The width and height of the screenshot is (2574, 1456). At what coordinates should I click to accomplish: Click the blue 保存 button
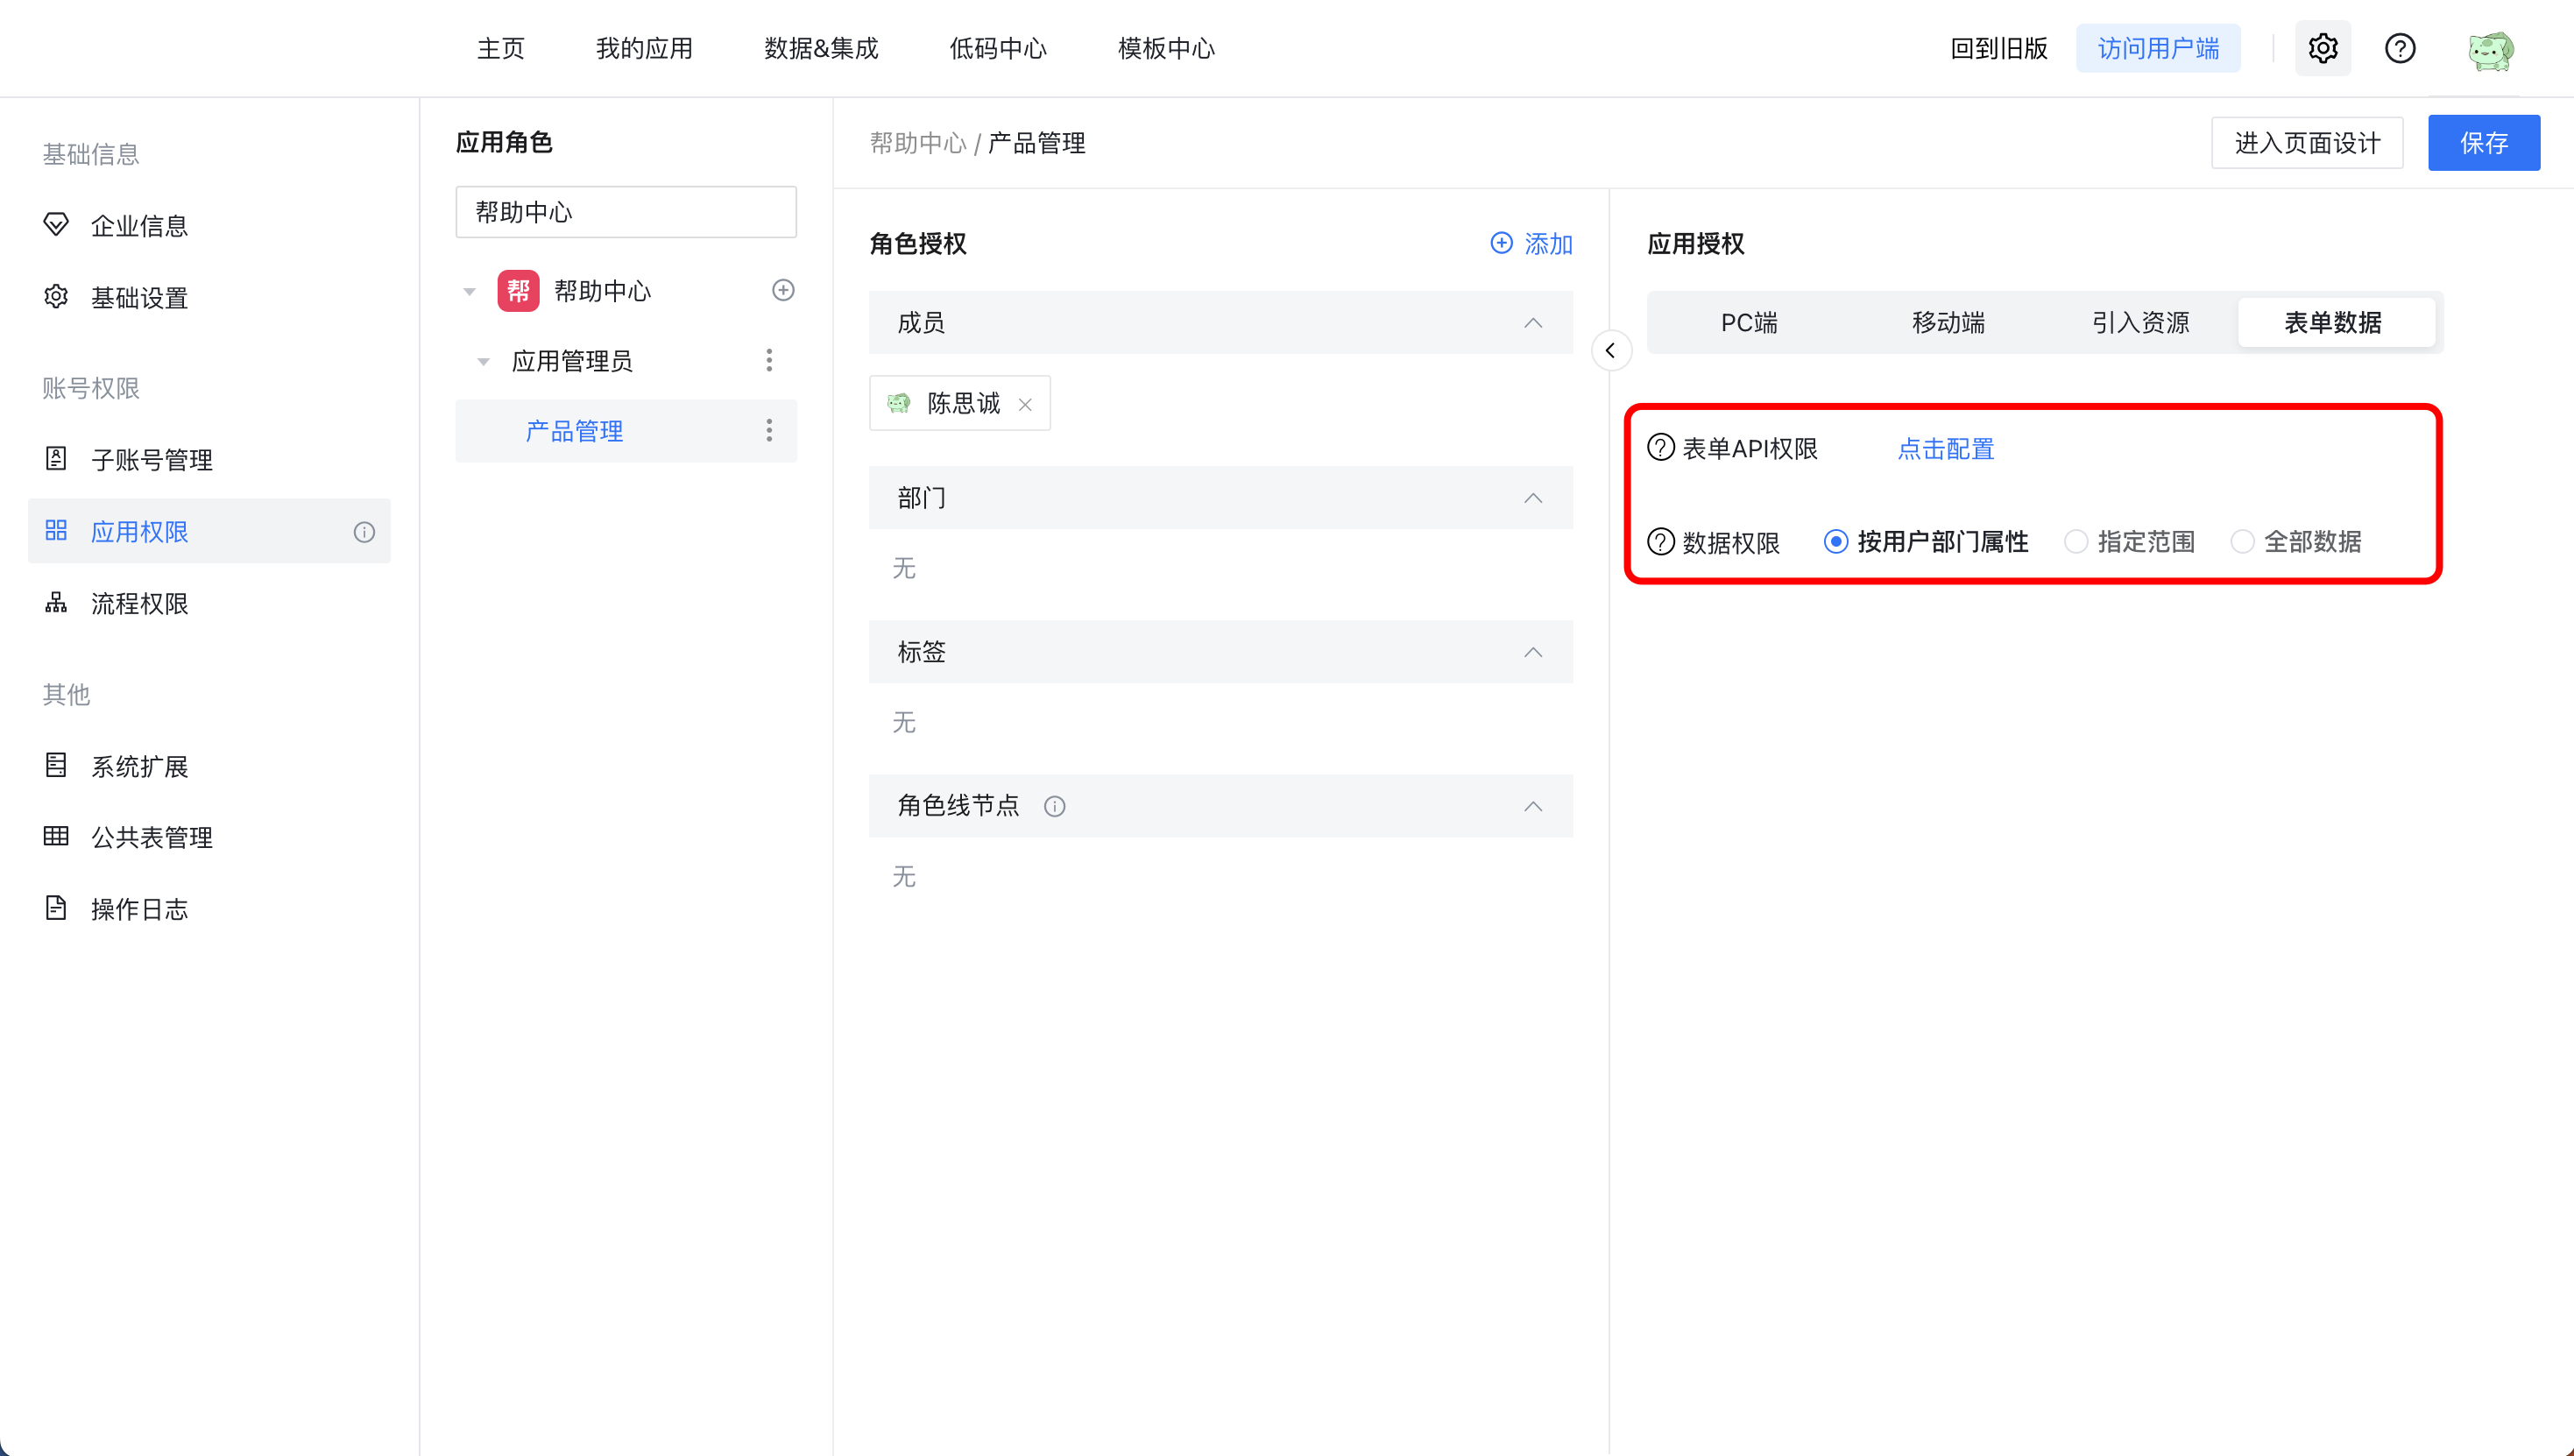(2483, 143)
